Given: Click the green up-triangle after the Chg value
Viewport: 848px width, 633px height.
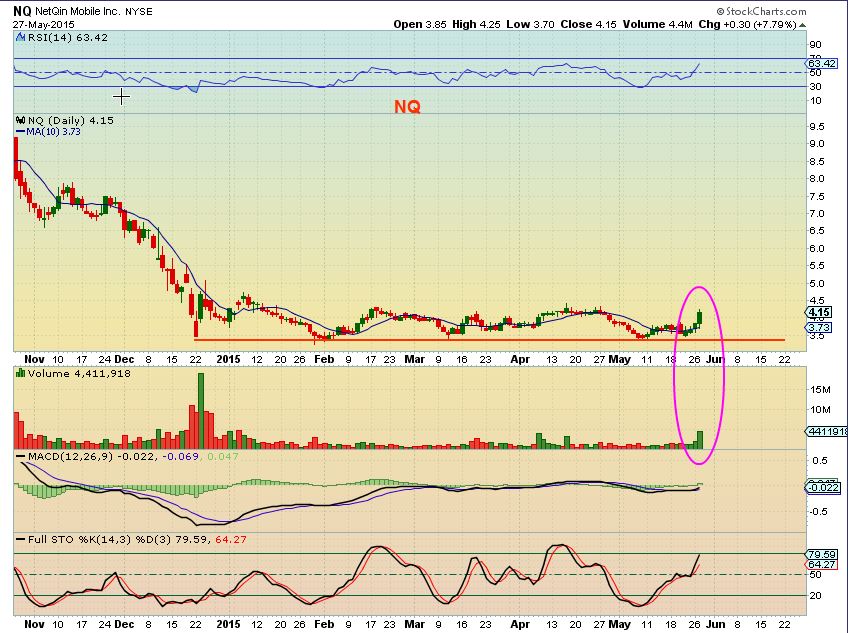Looking at the screenshot, I should point(803,25).
